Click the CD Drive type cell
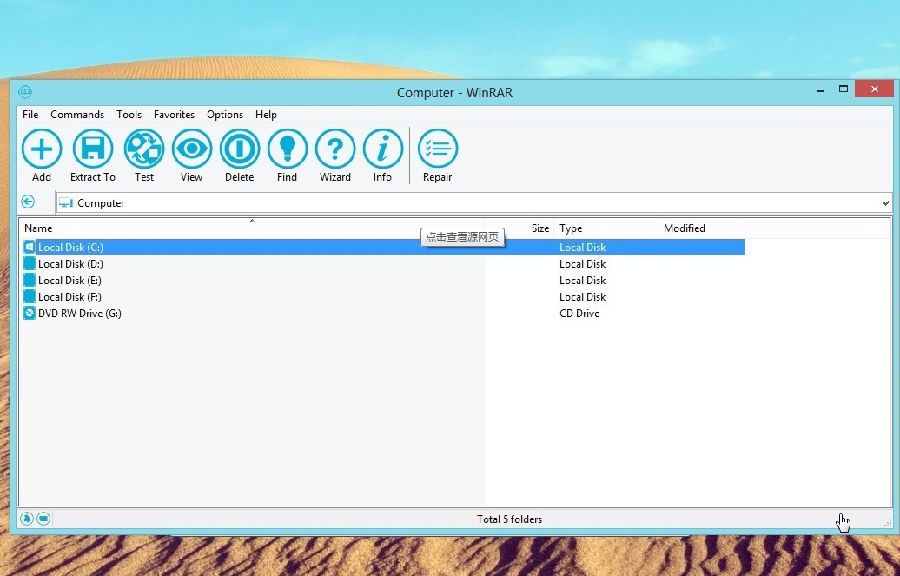This screenshot has height=576, width=900. click(x=579, y=313)
